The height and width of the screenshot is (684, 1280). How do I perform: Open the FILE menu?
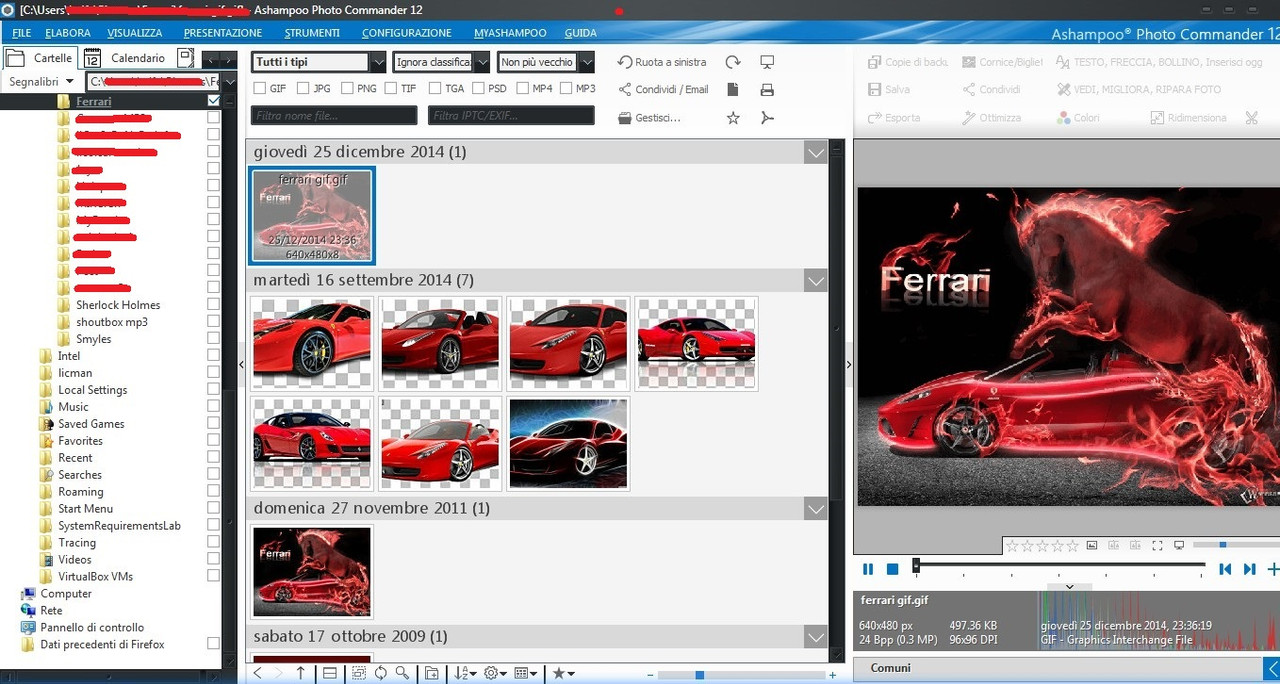click(x=21, y=33)
